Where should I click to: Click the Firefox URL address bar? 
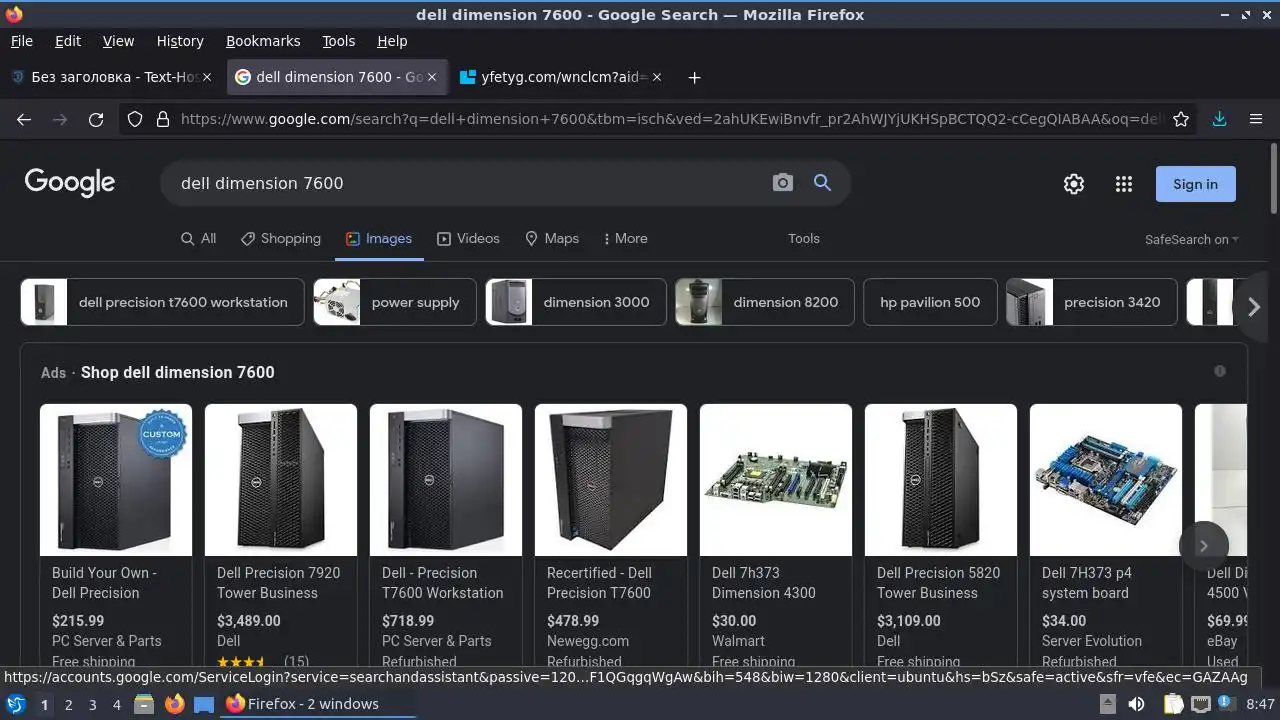point(670,119)
